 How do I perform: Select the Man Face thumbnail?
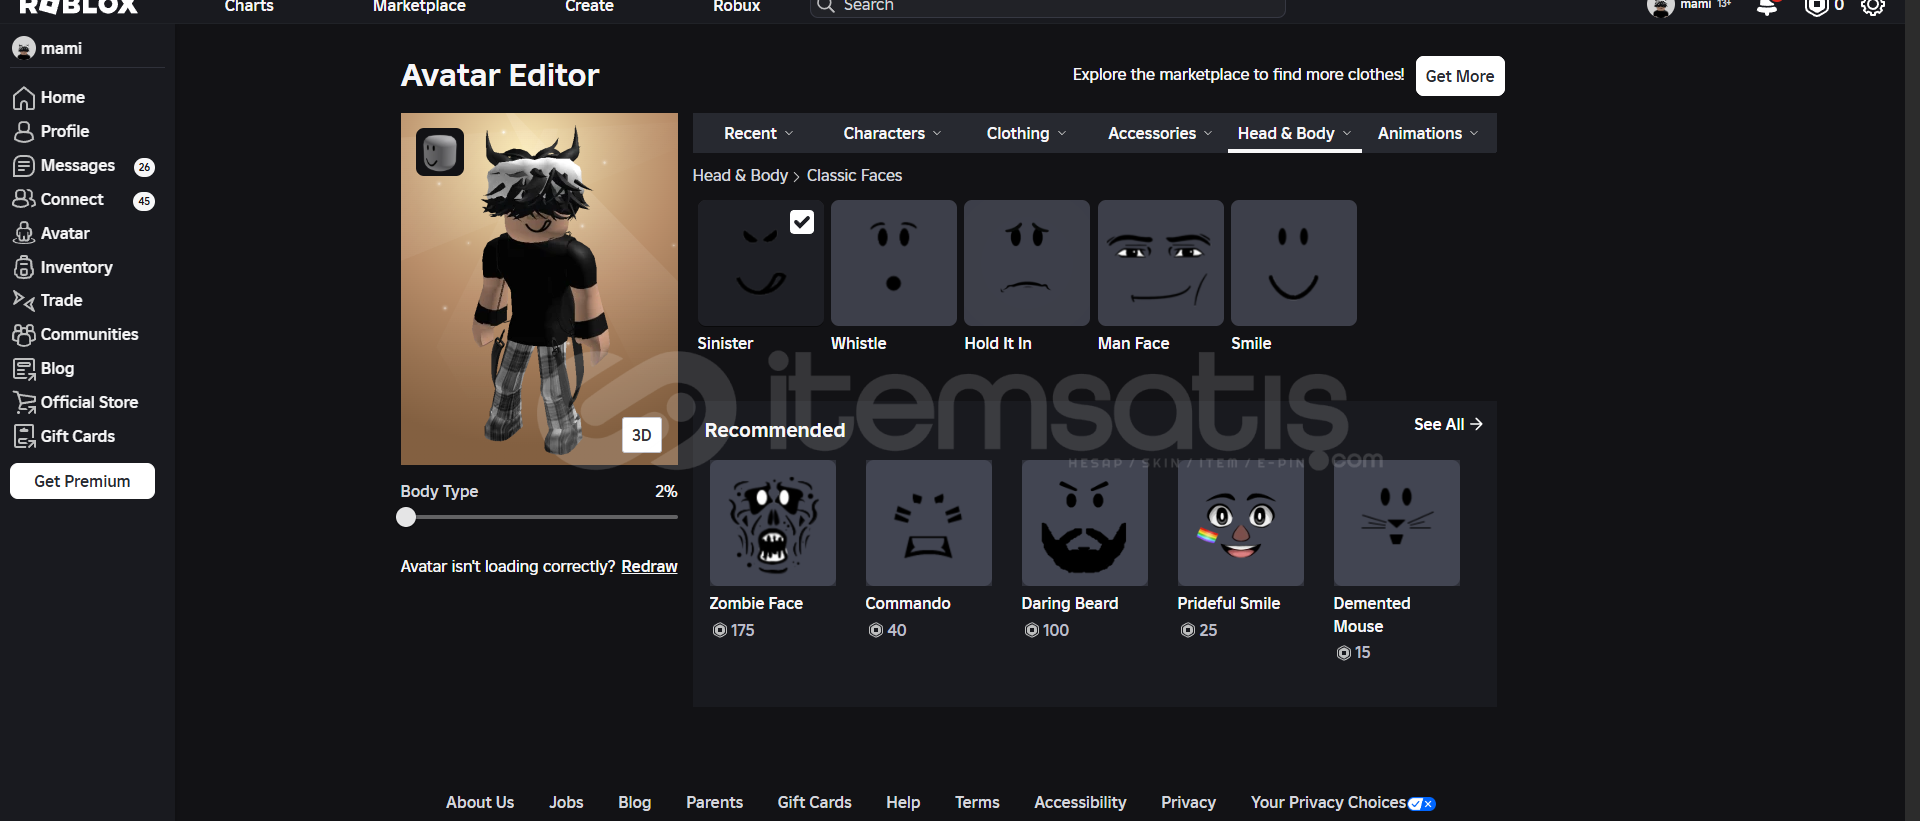click(1160, 263)
